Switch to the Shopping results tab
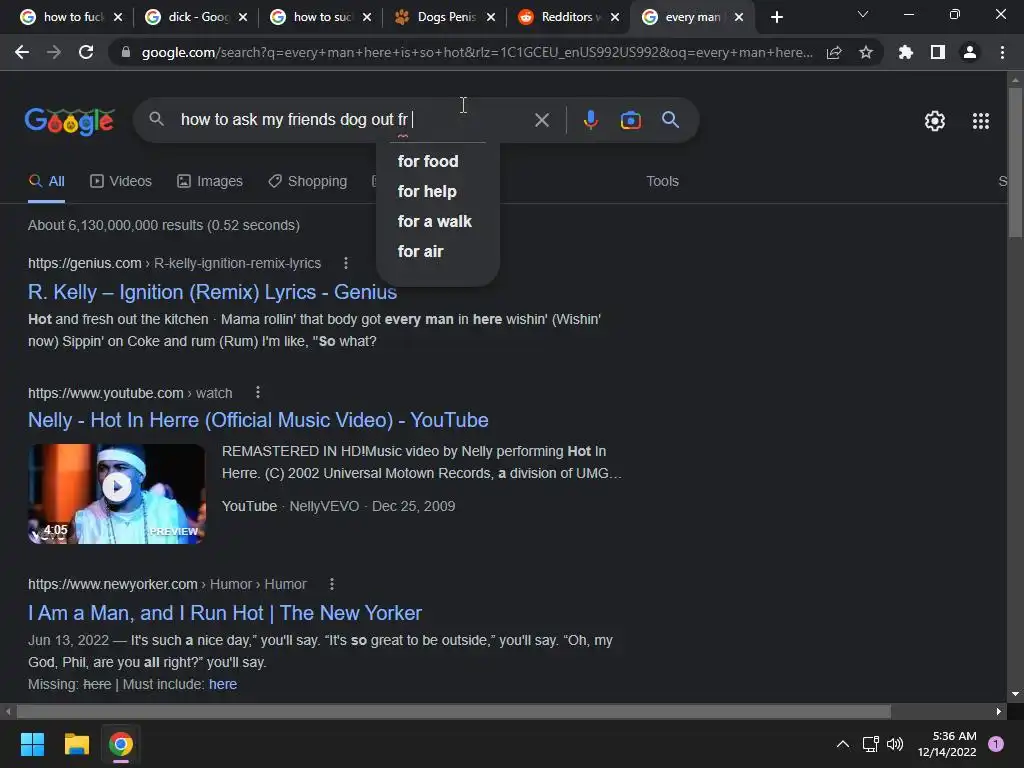The height and width of the screenshot is (768, 1024). coord(308,182)
